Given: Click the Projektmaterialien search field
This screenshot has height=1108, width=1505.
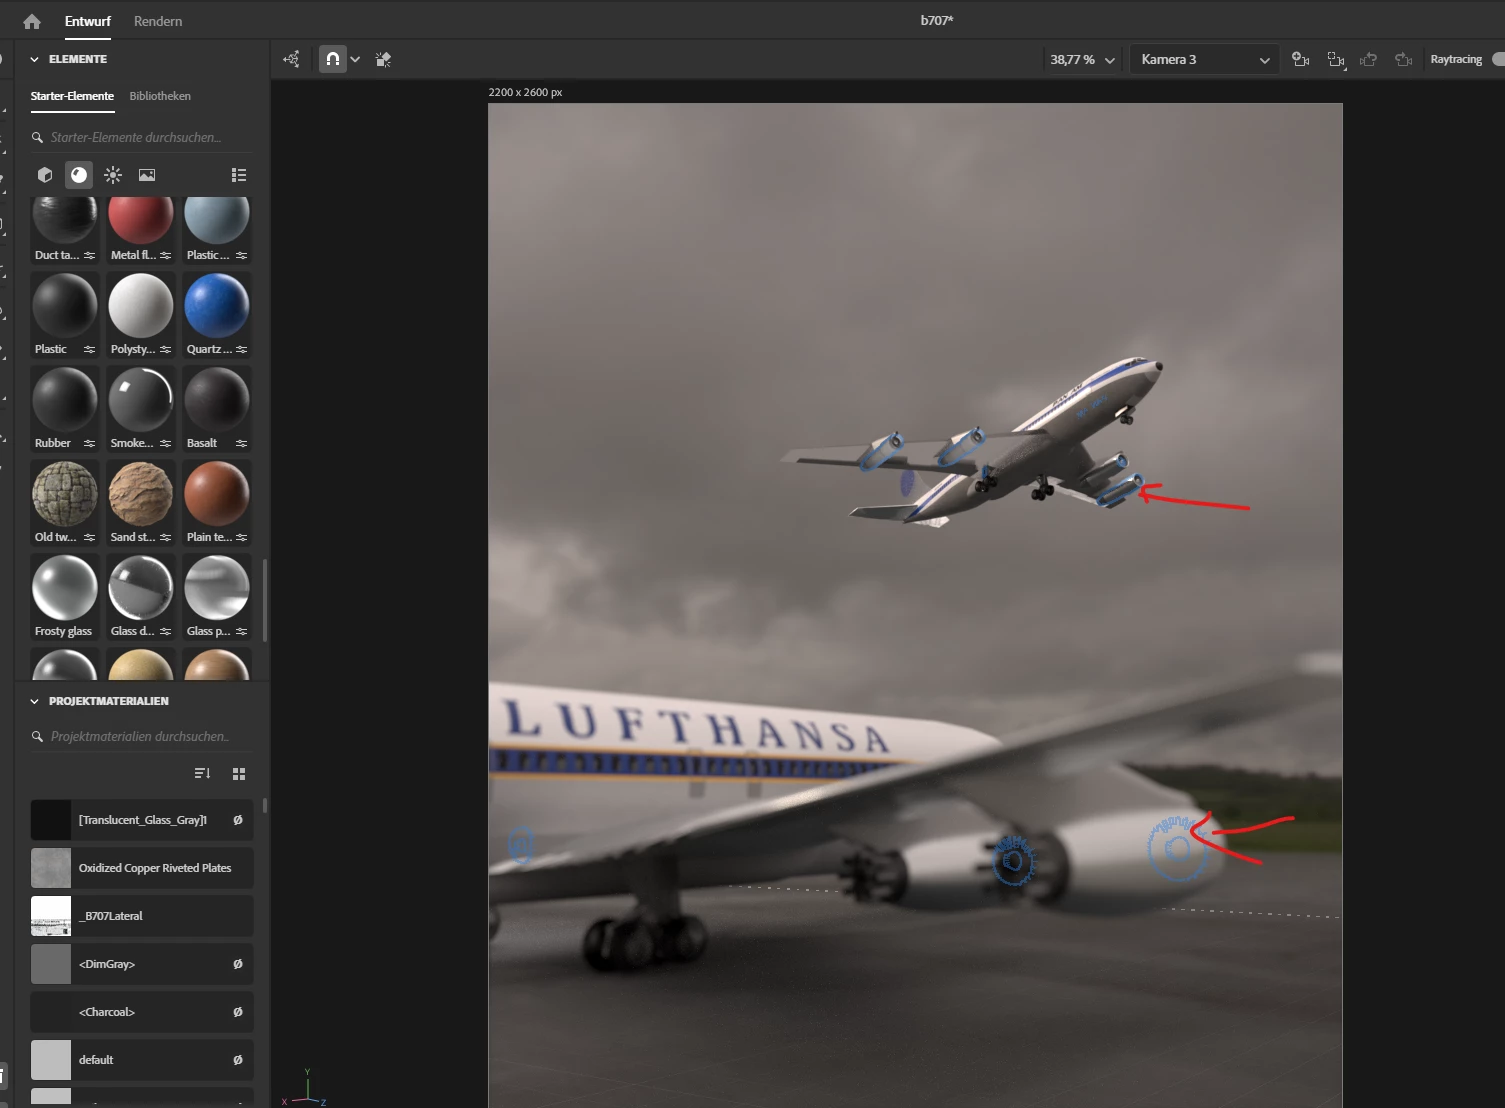Looking at the screenshot, I should (x=141, y=736).
